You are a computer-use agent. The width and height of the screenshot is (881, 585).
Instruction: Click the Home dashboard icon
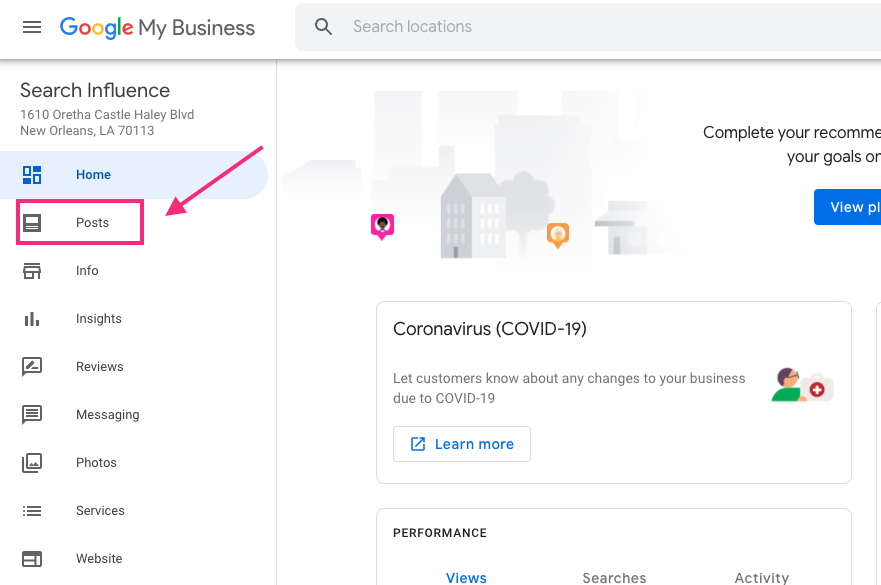[x=32, y=175]
